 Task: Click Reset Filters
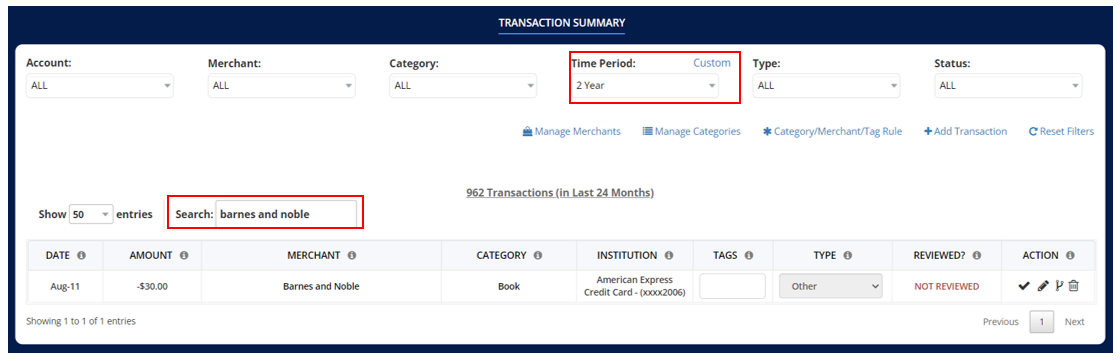[1061, 132]
